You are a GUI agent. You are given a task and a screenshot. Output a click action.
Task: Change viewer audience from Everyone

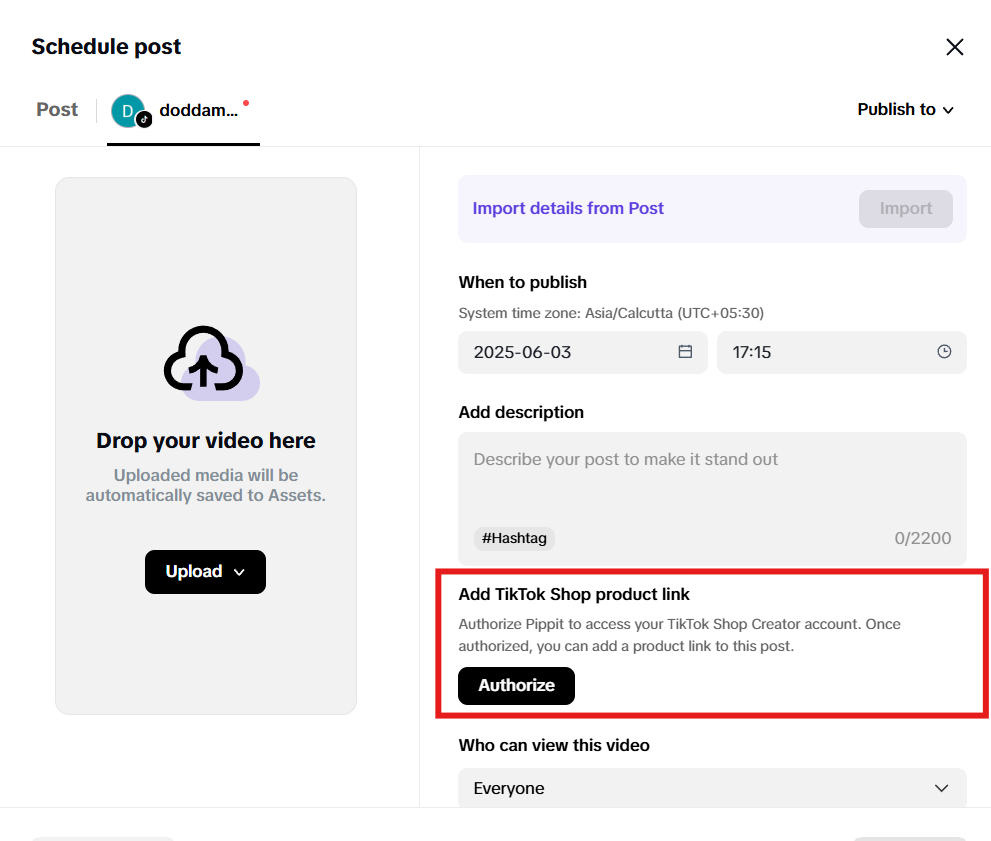click(711, 788)
